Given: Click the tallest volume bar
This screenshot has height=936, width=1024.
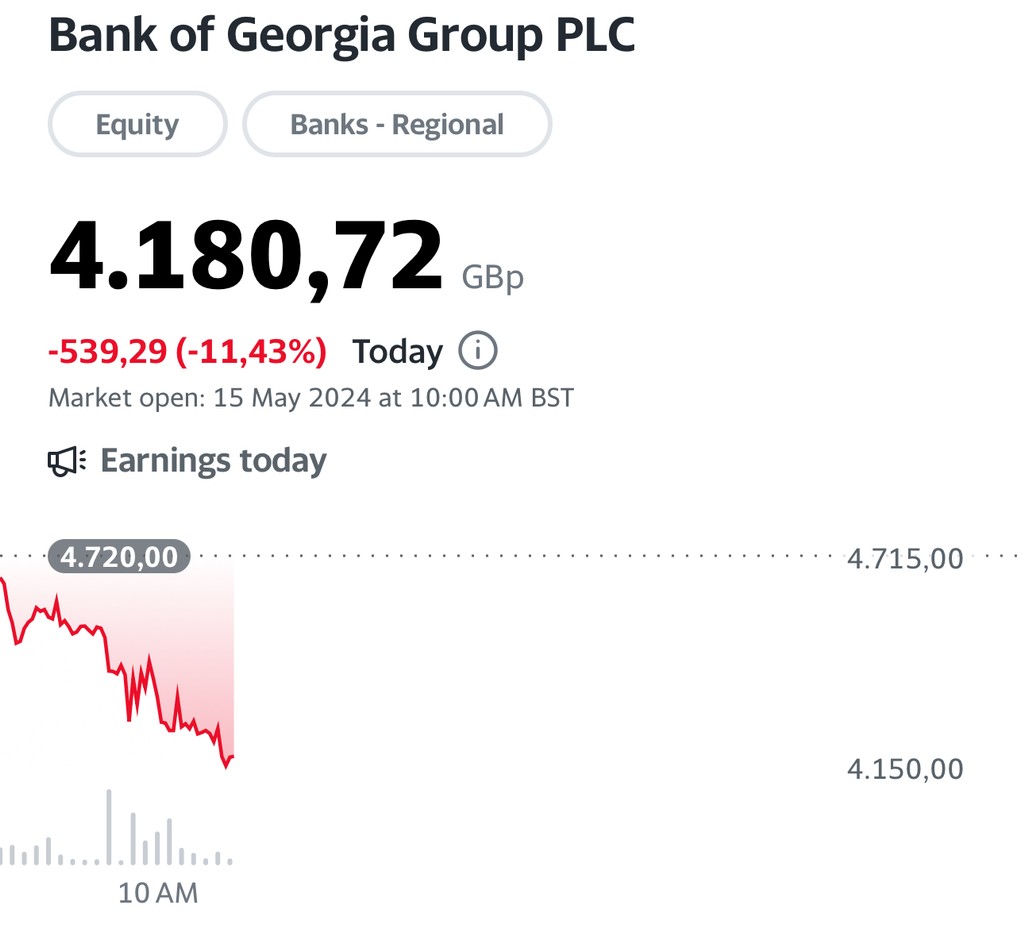Looking at the screenshot, I should point(109,828).
